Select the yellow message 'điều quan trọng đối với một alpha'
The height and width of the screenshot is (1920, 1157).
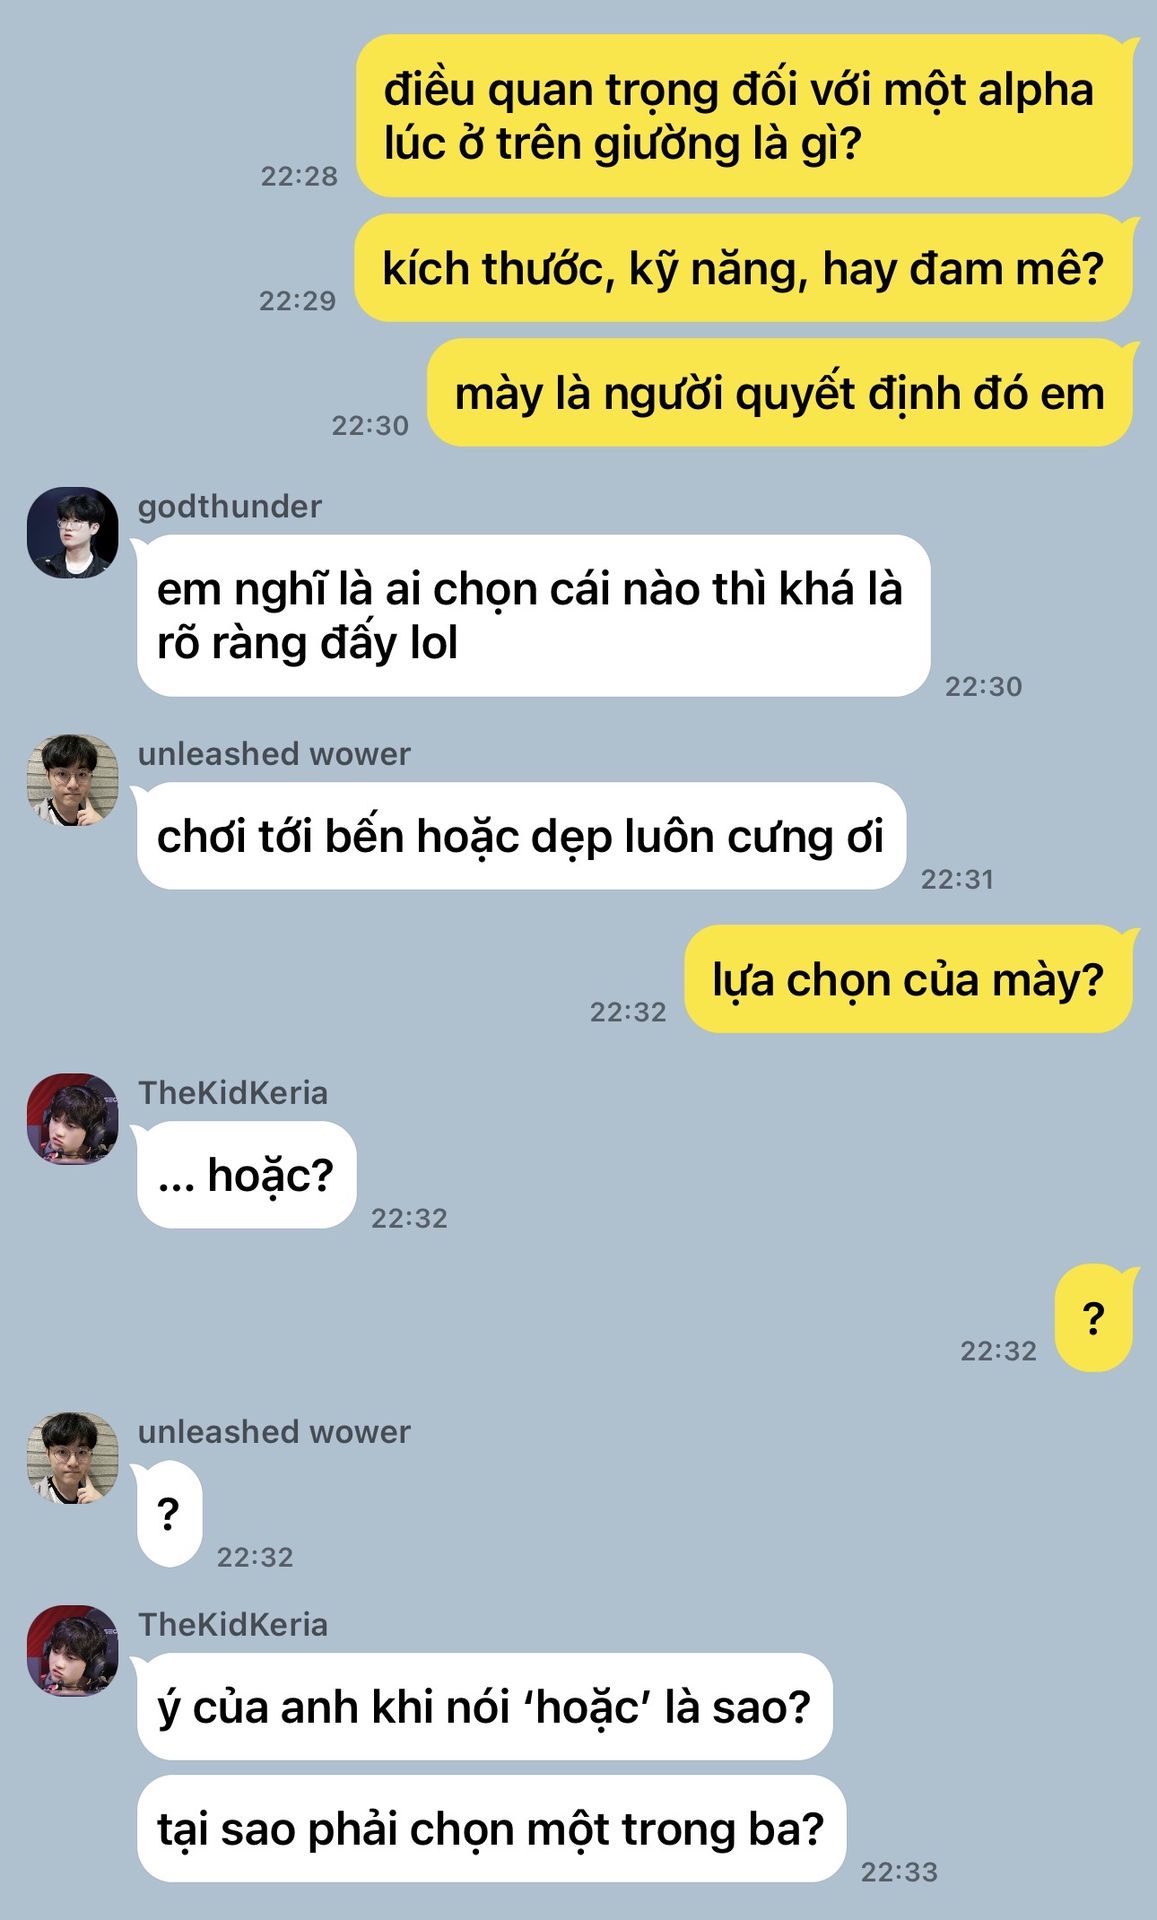coord(744,116)
